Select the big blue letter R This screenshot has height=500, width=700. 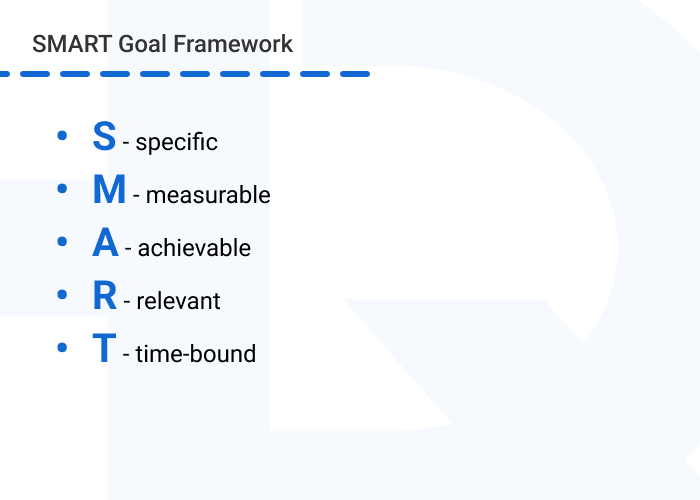point(105,296)
